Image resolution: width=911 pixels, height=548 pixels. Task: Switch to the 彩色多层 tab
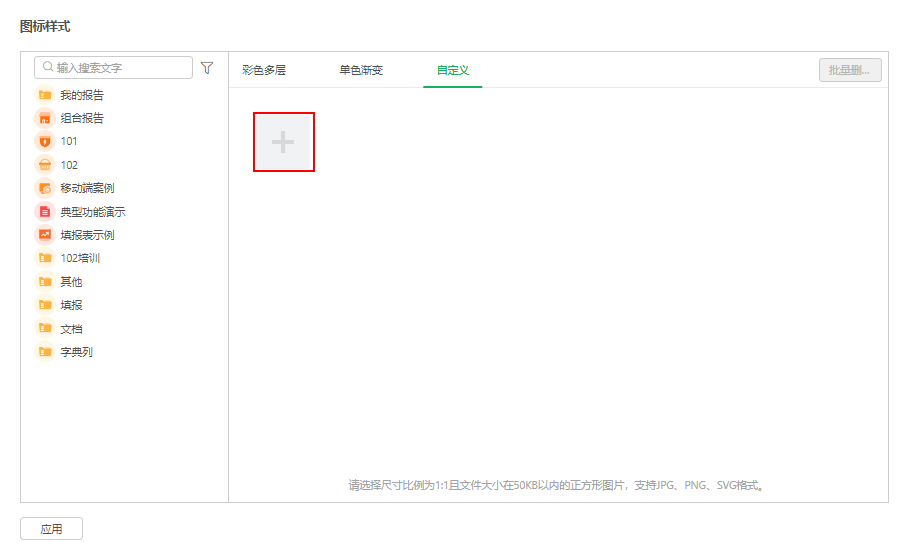tap(264, 71)
